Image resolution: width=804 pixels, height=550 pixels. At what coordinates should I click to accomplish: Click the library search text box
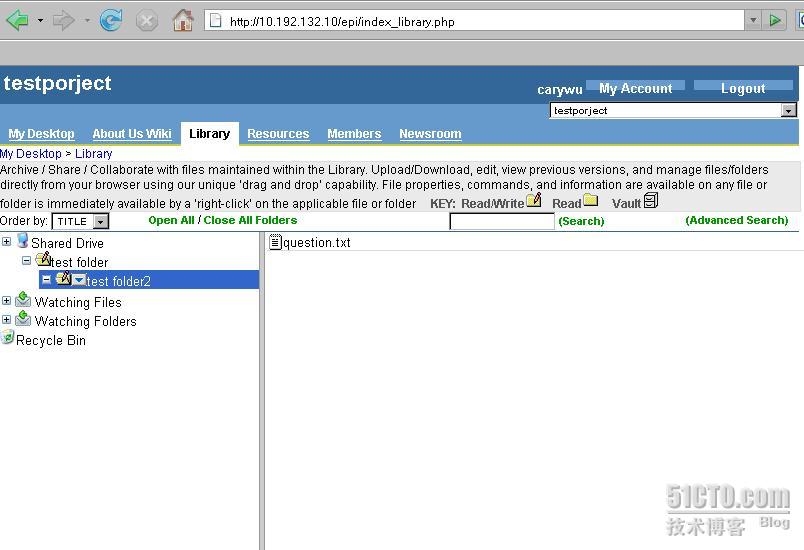(502, 221)
